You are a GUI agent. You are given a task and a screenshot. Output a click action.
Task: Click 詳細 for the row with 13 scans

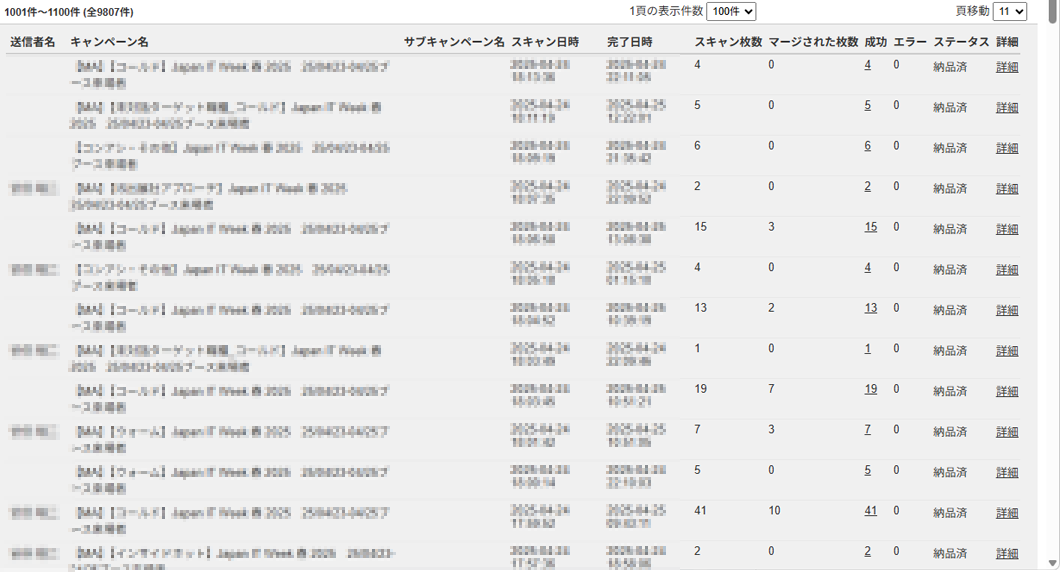(x=1007, y=309)
